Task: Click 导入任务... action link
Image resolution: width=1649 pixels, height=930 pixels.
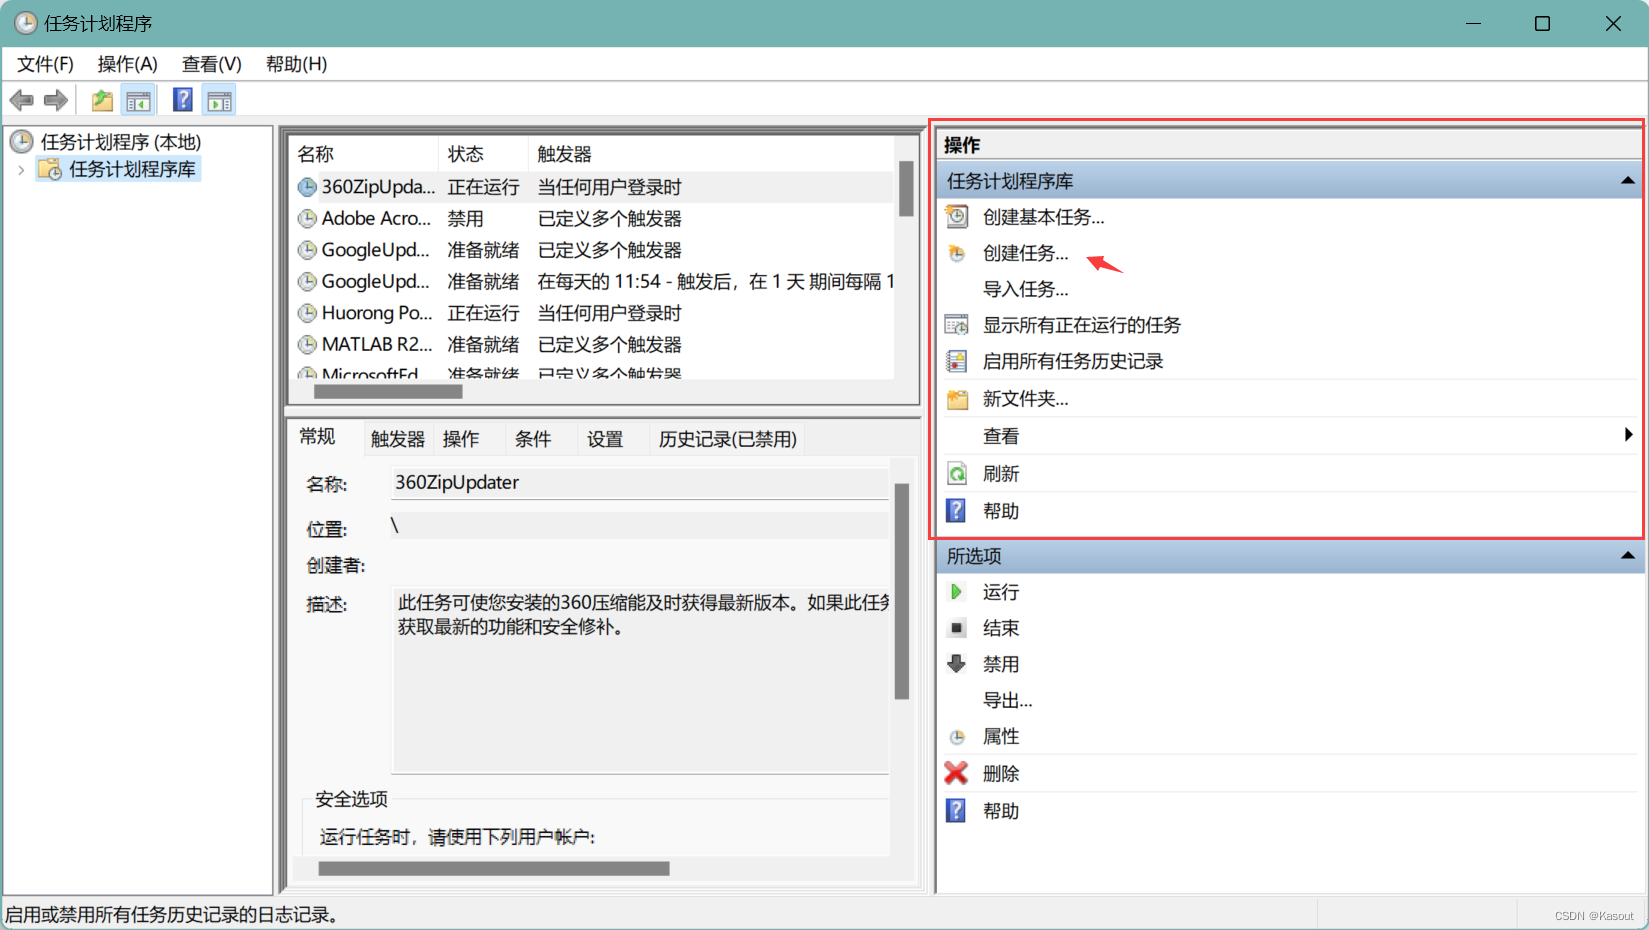Action: click(1025, 290)
